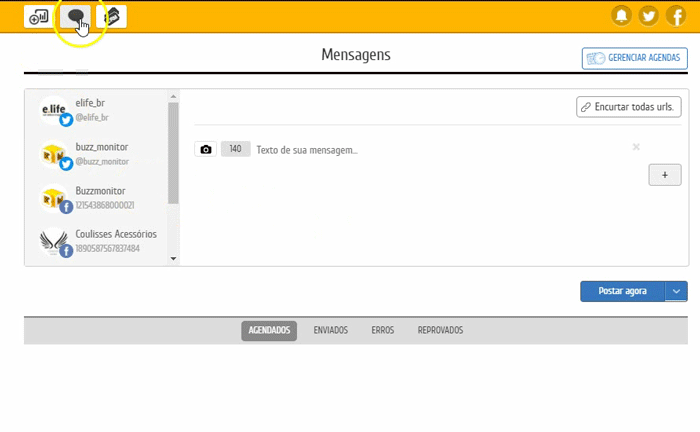Open the notifications bell icon
The image size is (700, 432).
[622, 16]
